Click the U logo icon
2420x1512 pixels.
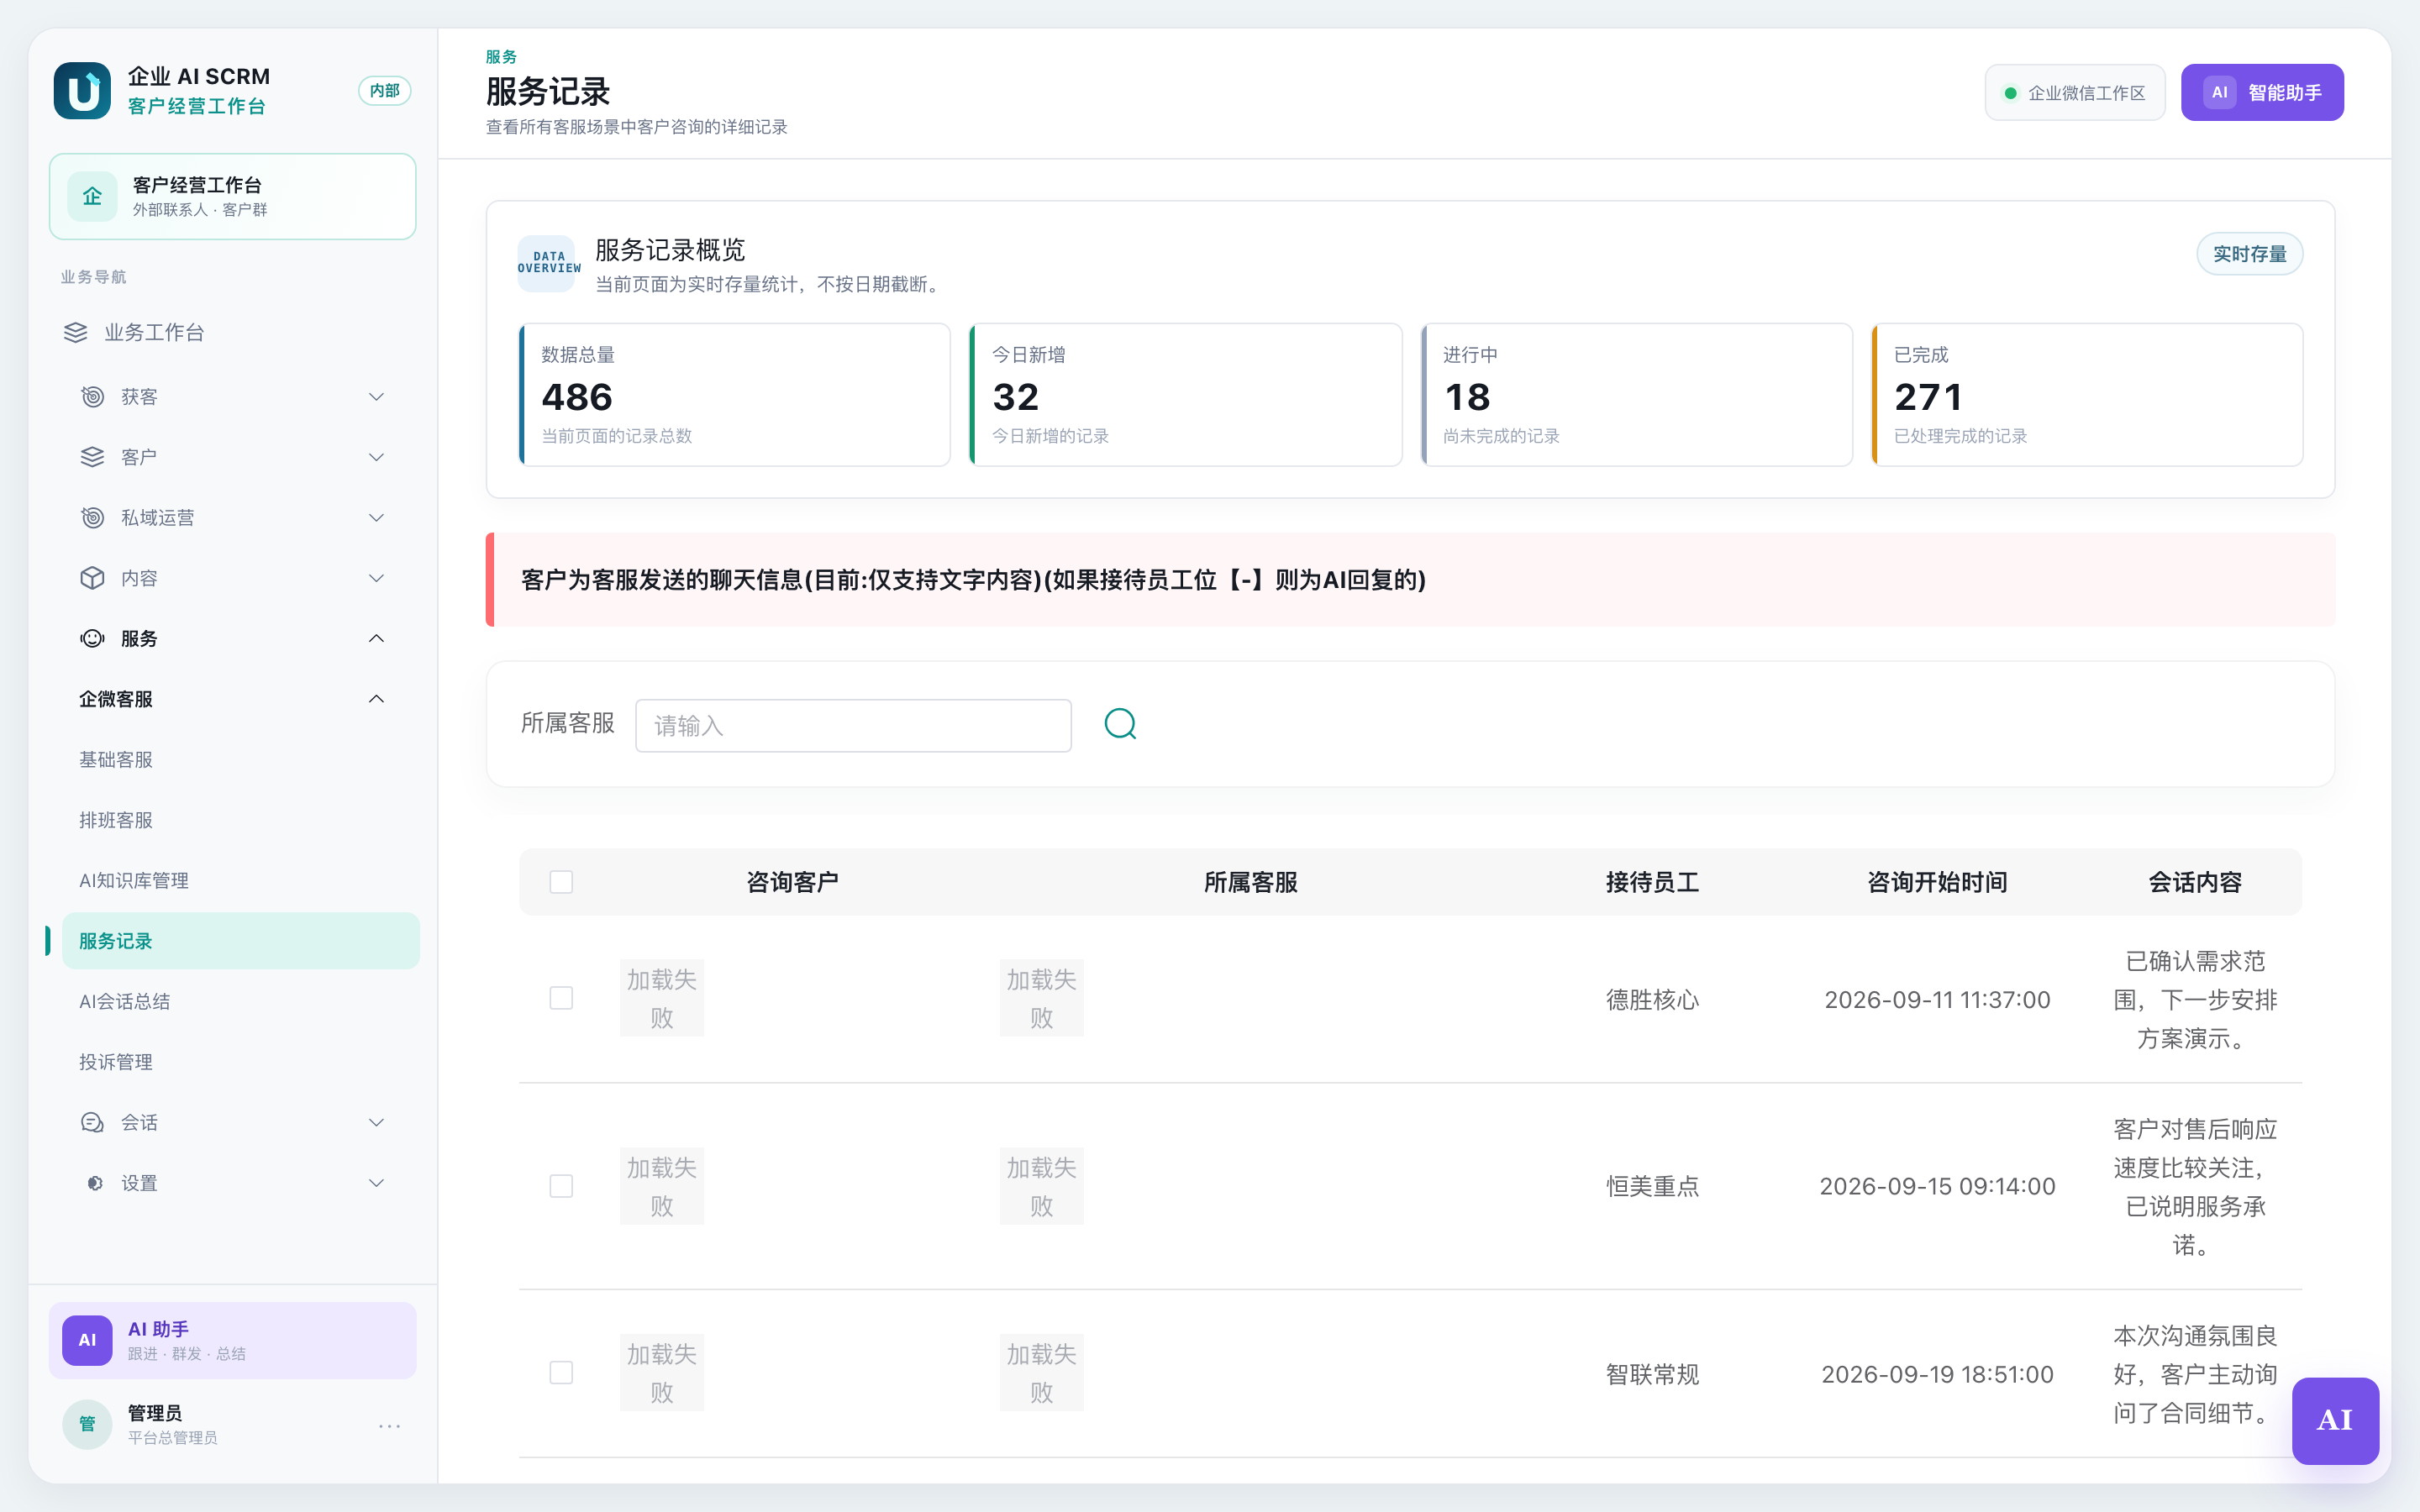(x=82, y=91)
